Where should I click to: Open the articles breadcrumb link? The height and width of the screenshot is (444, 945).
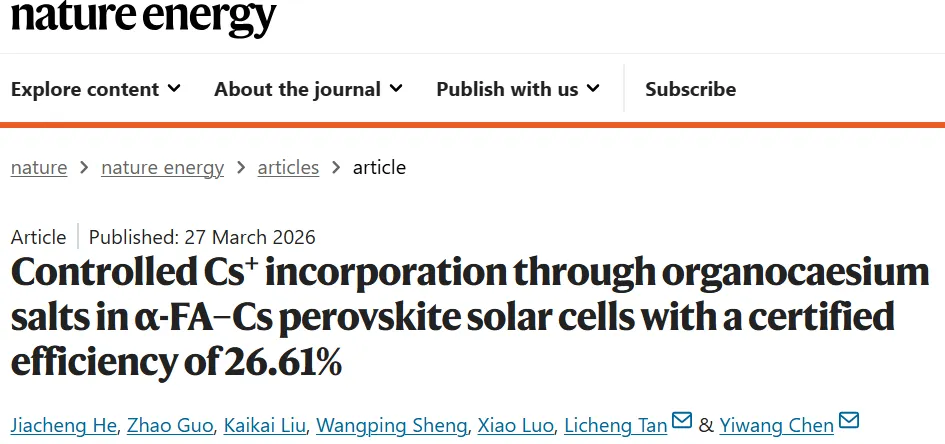[x=288, y=167]
